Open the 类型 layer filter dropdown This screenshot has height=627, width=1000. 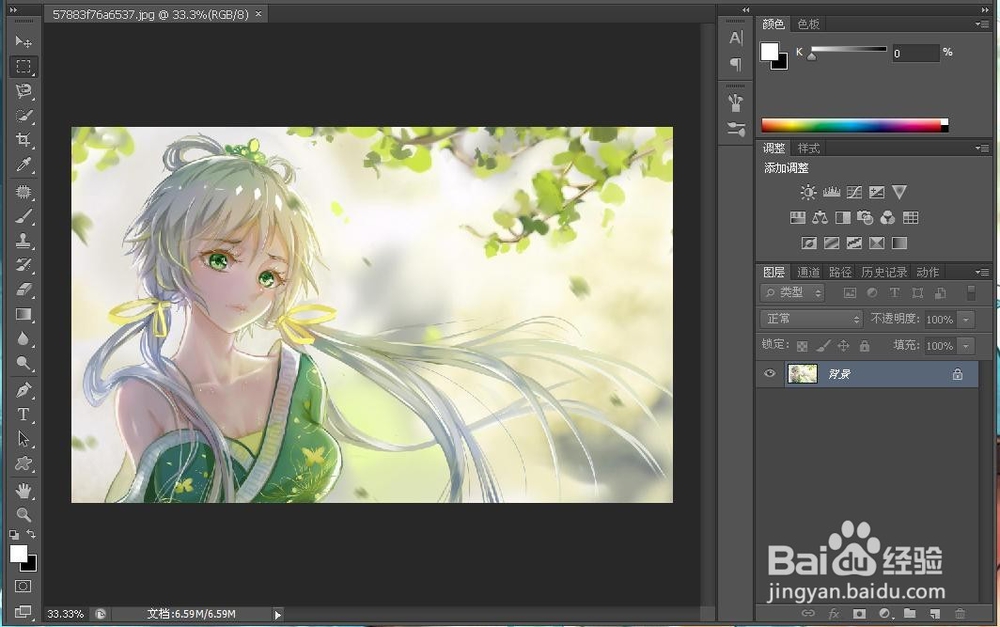(x=793, y=293)
